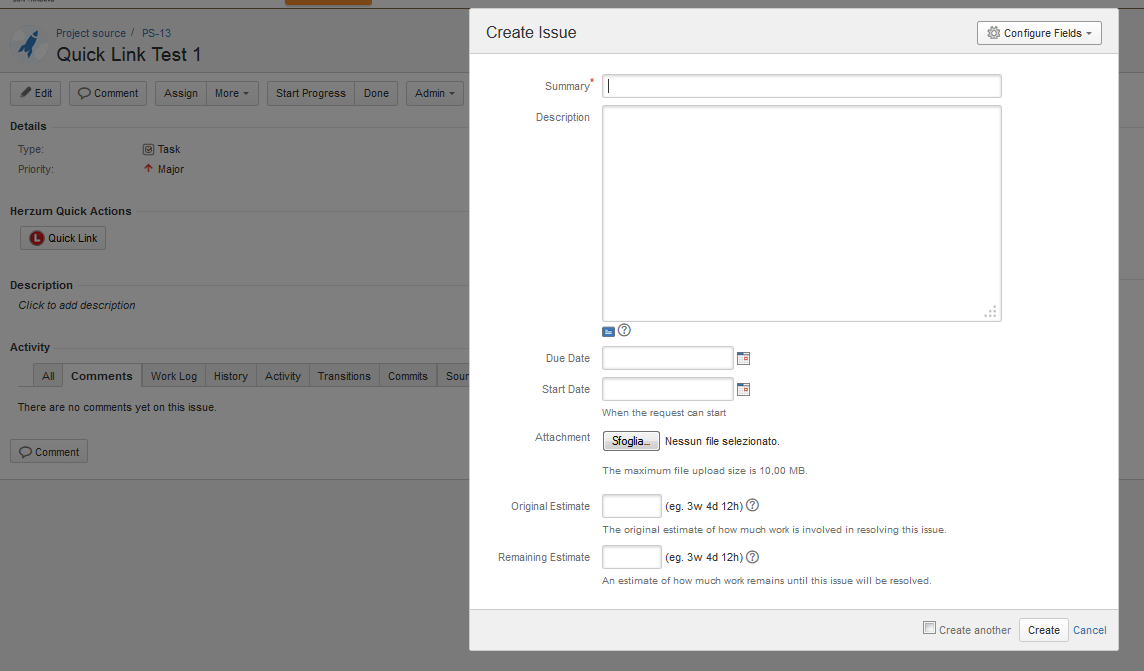Open the More actions dropdown
This screenshot has height=671, width=1144.
(232, 93)
